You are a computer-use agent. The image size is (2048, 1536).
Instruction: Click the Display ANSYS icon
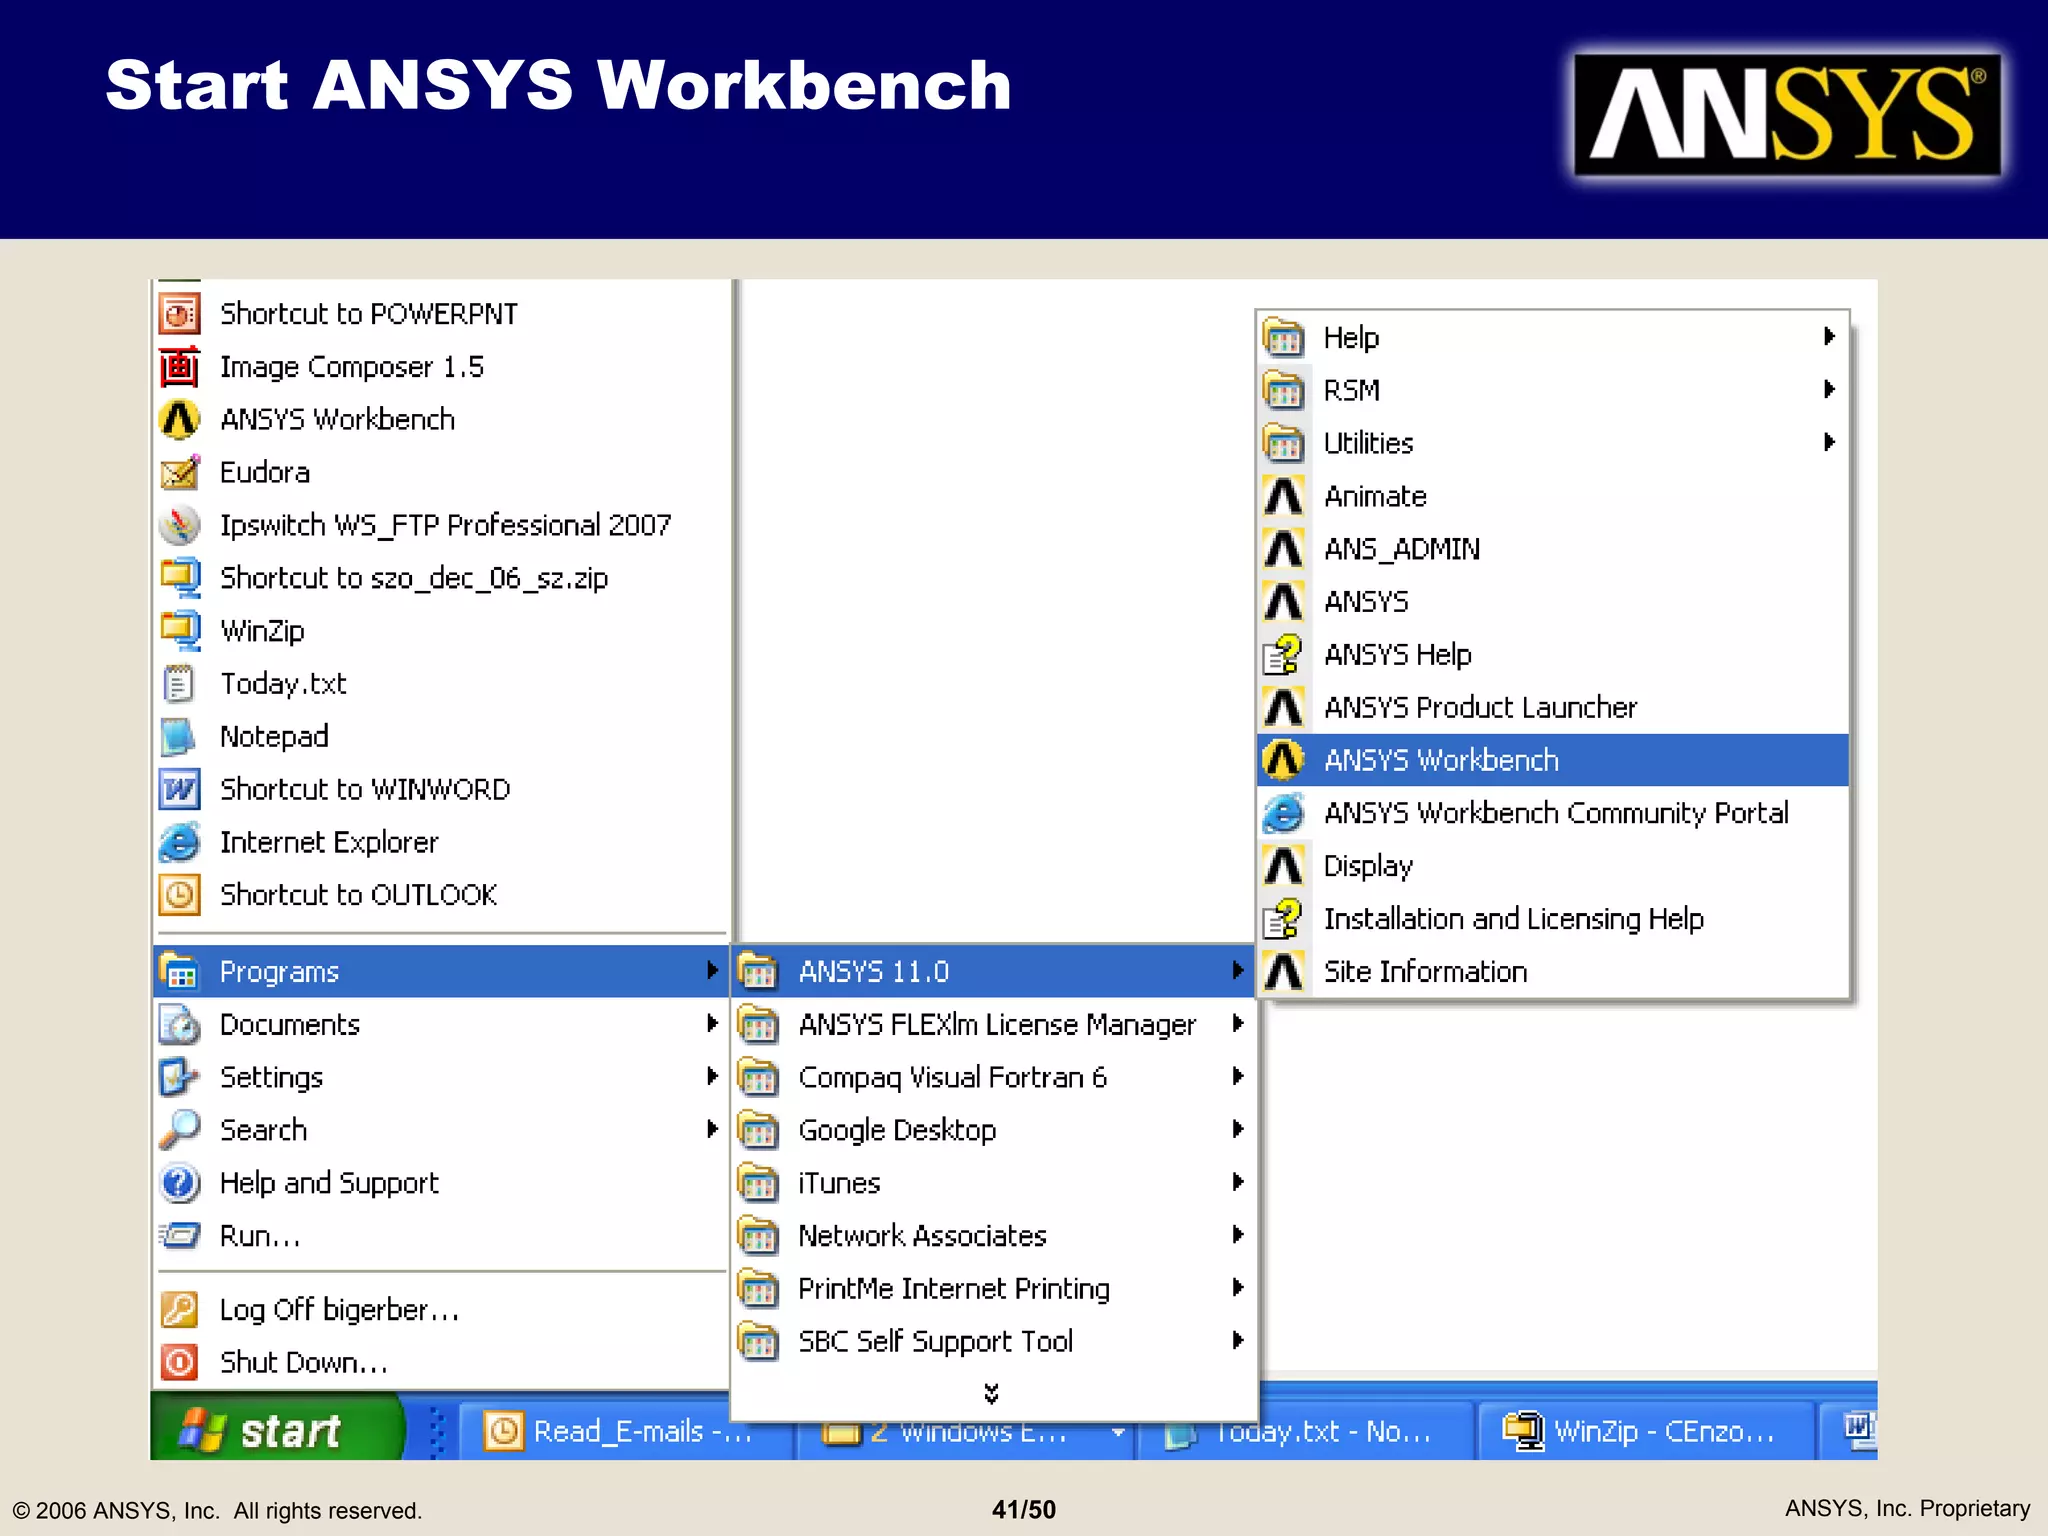coord(1284,866)
